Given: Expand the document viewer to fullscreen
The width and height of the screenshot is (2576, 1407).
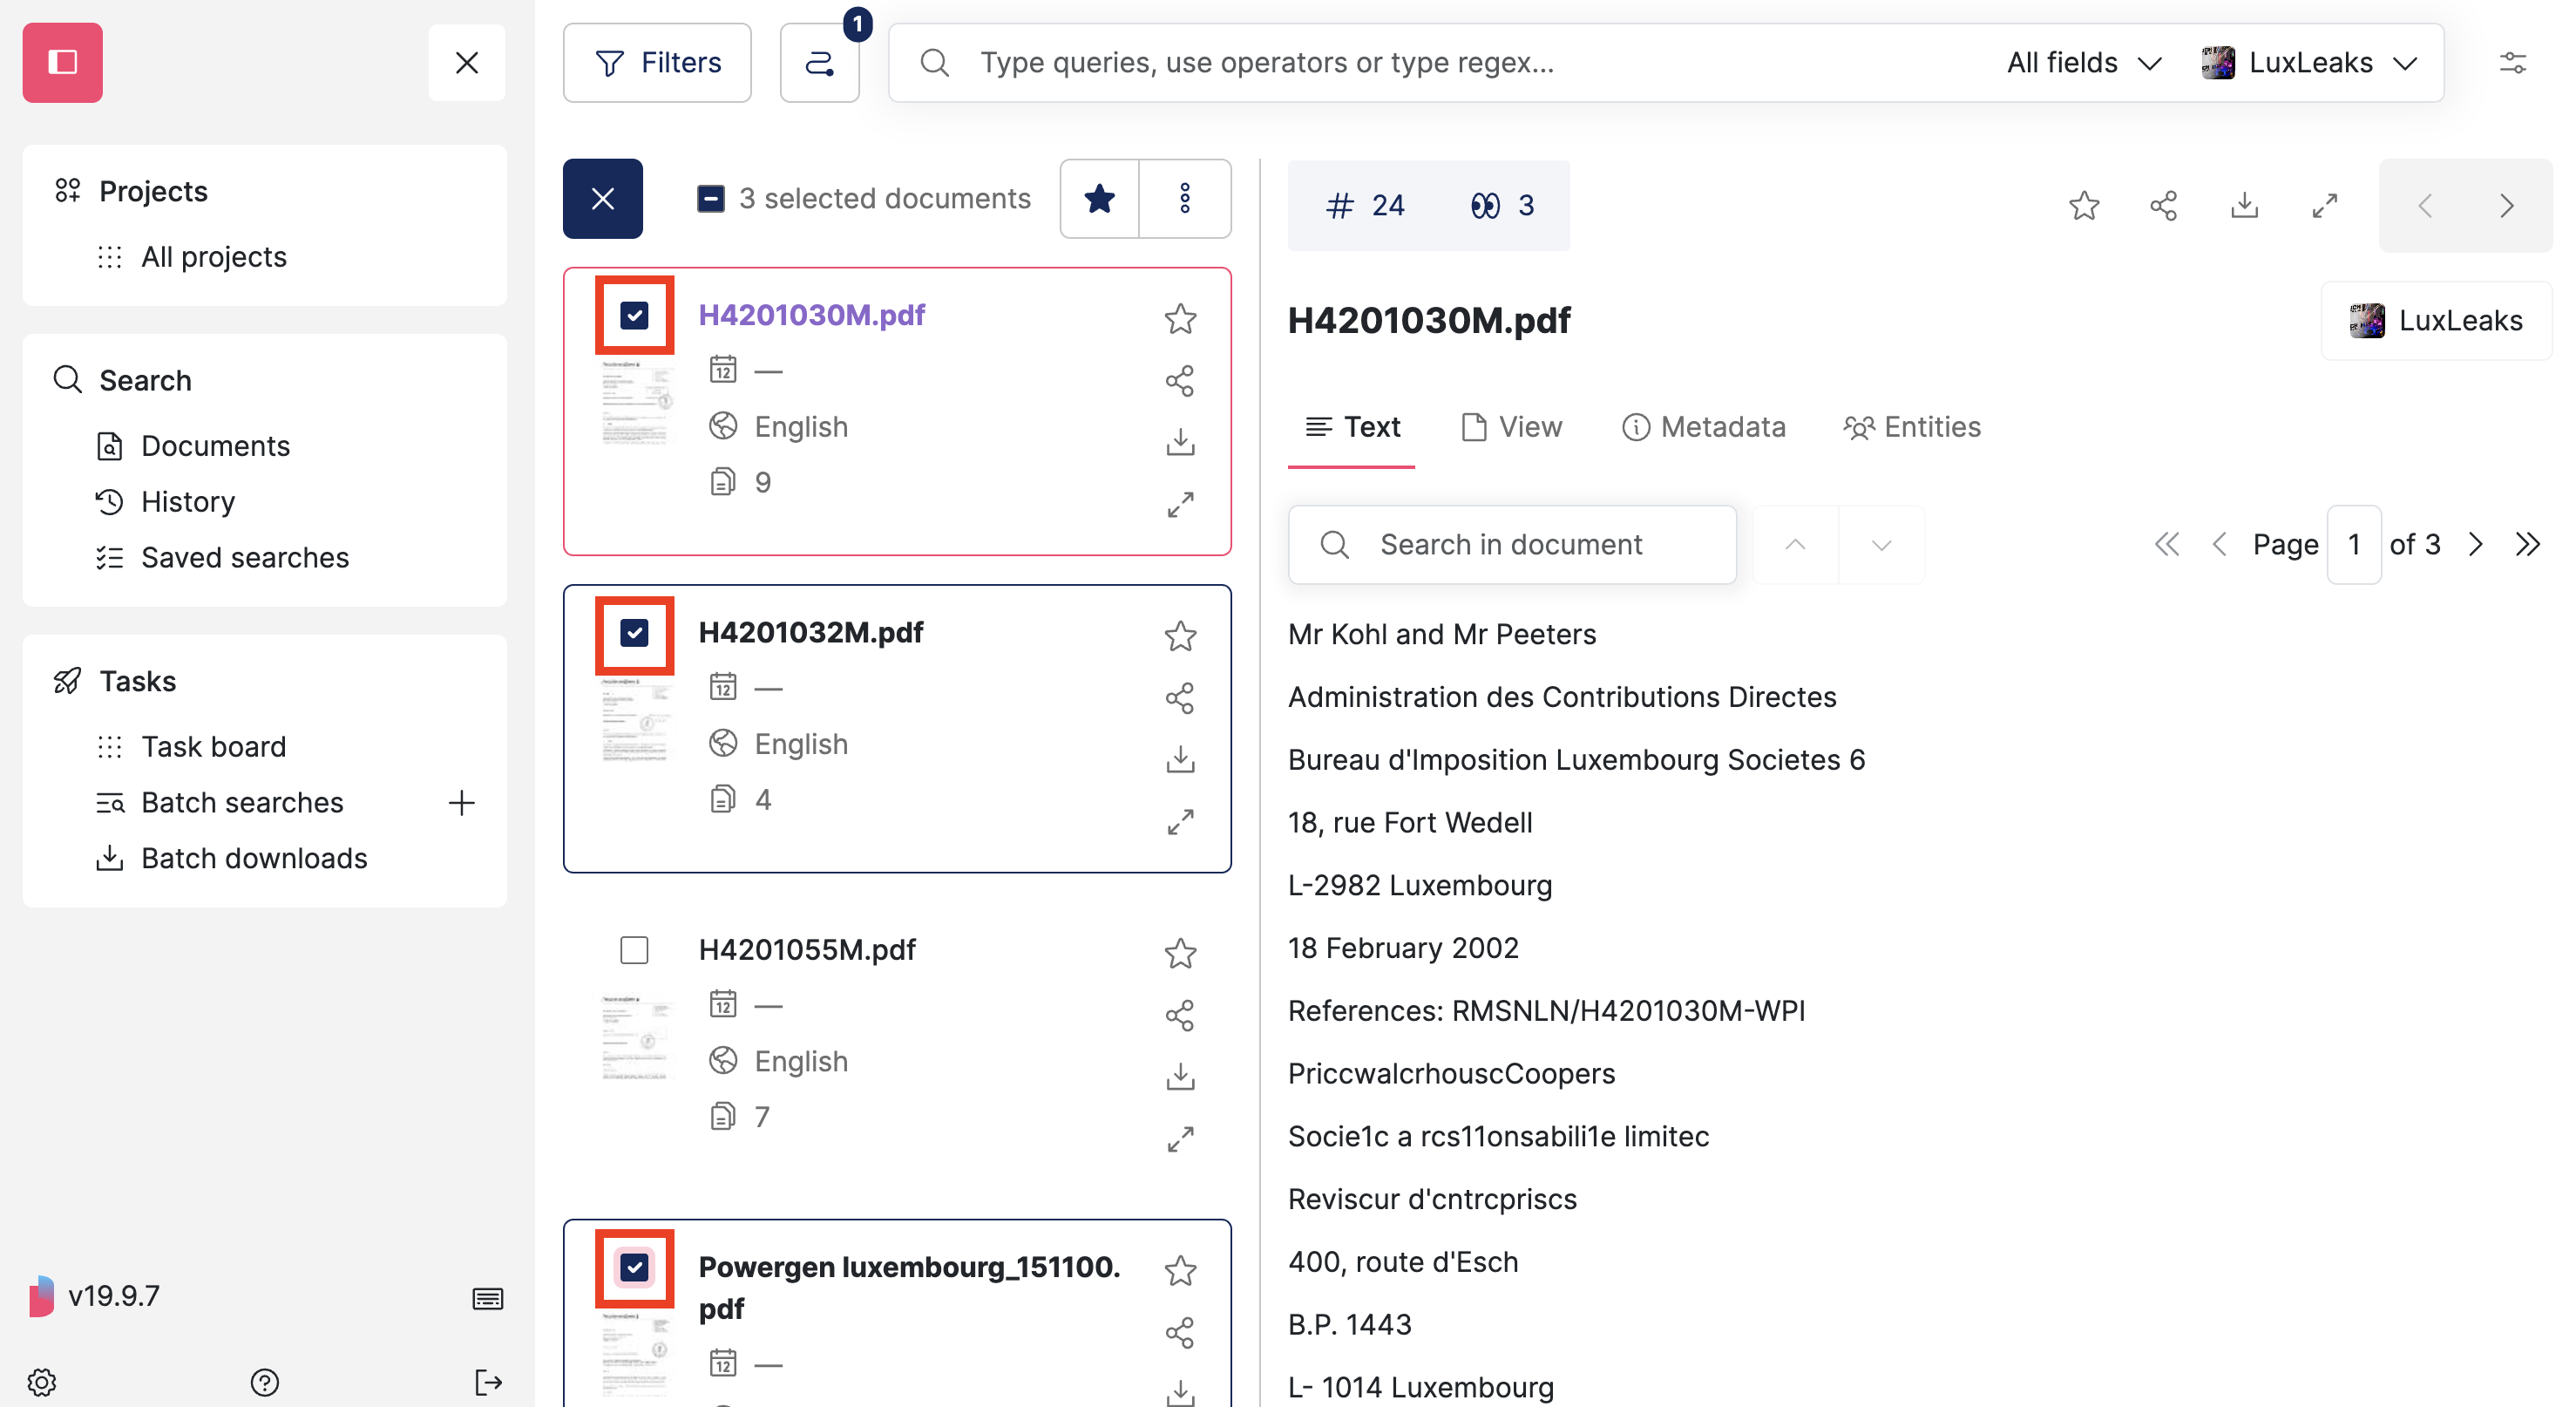Looking at the screenshot, I should click(x=2325, y=205).
